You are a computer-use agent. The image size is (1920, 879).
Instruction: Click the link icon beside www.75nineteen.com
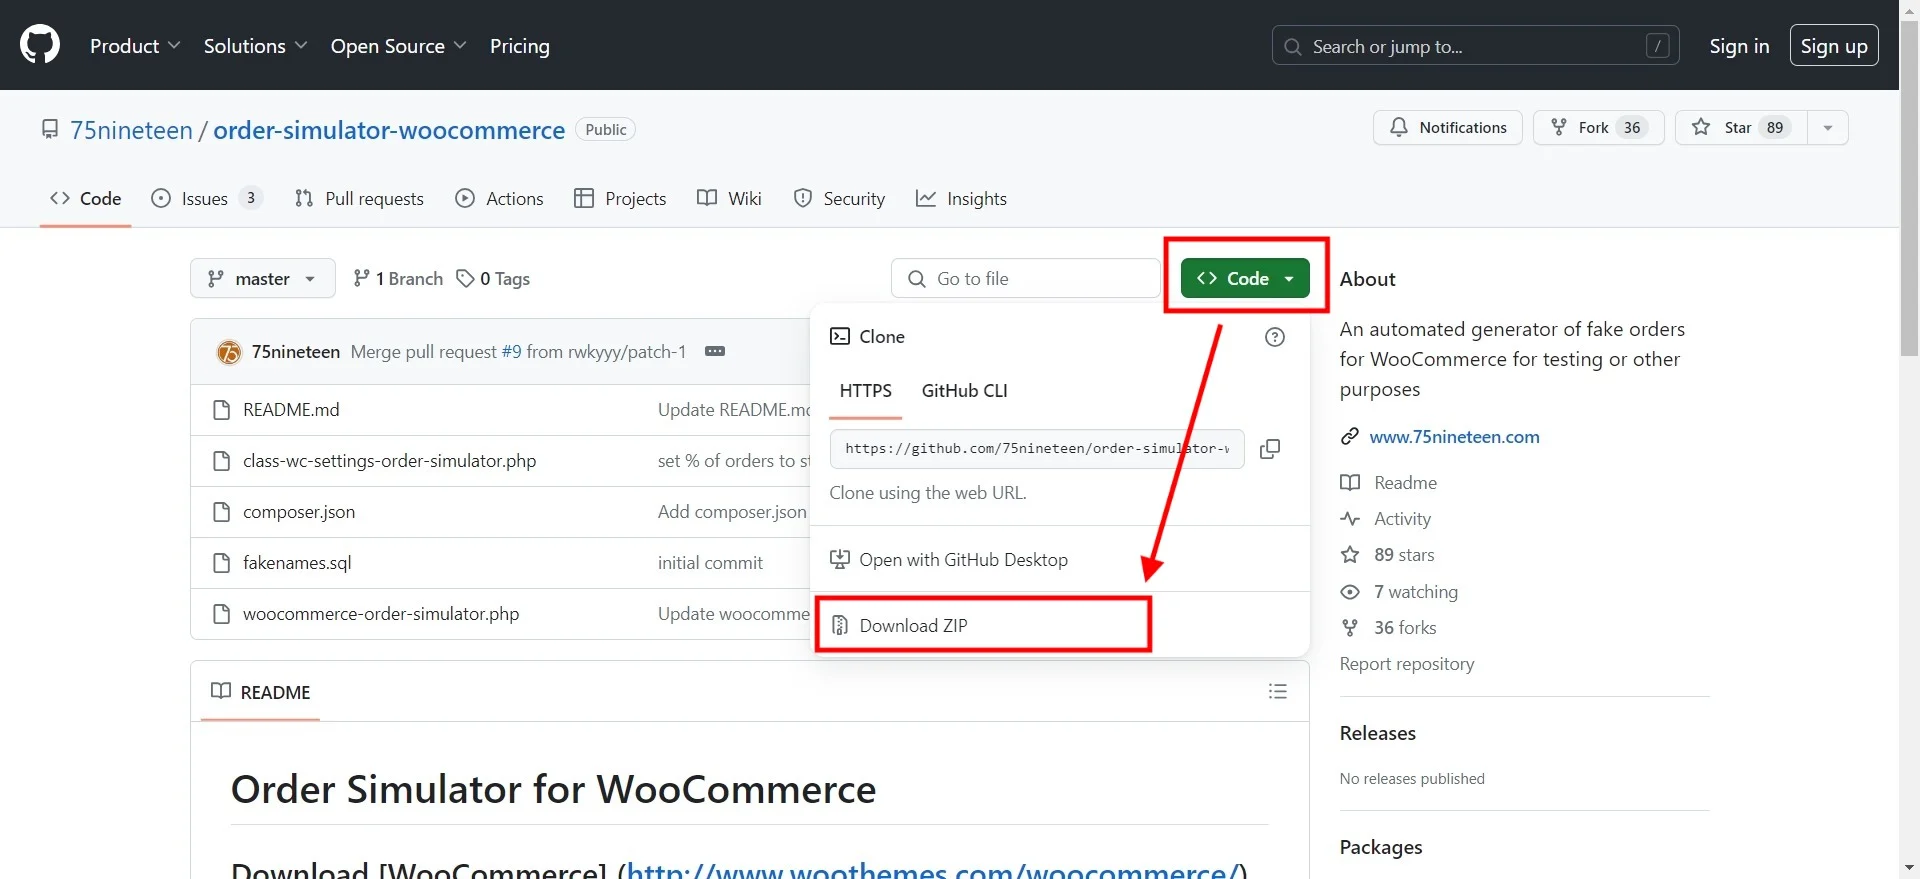click(x=1350, y=436)
